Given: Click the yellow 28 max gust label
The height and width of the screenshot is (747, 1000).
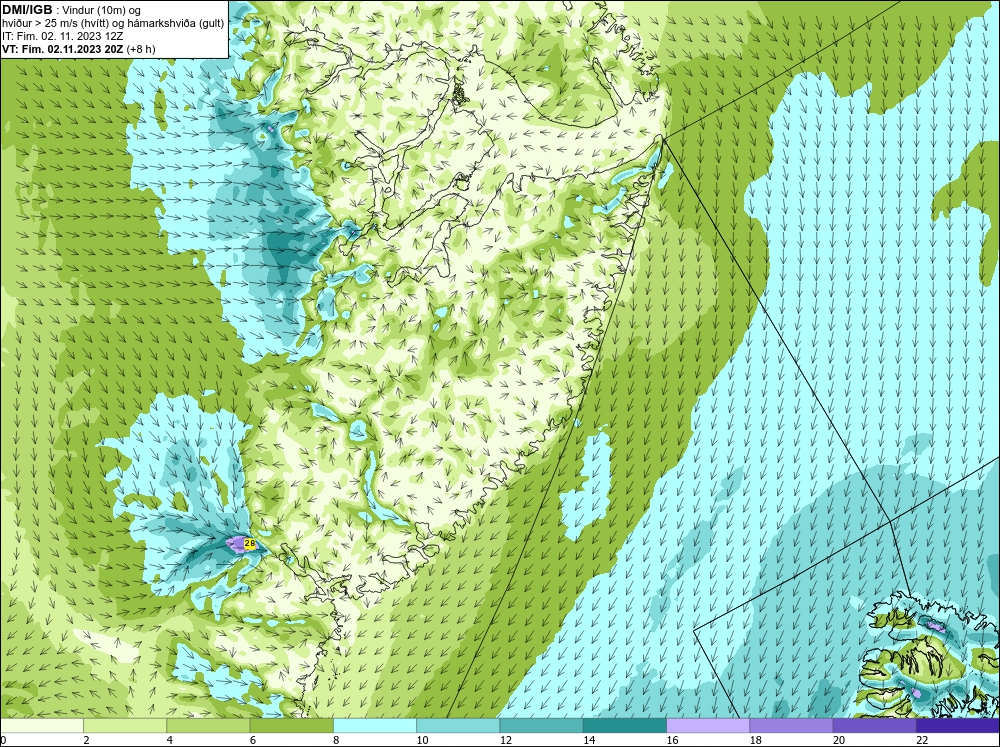Looking at the screenshot, I should (250, 544).
